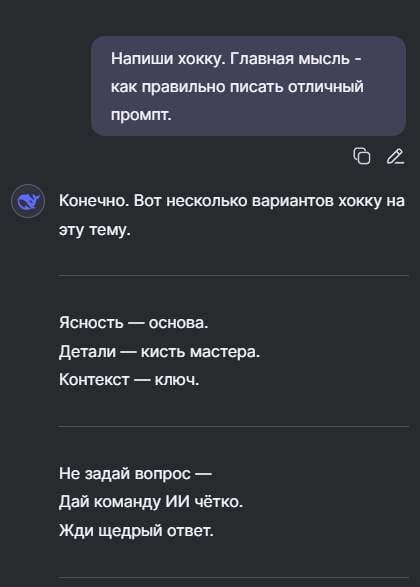Viewport: 420px width, 587px height.
Task: Click the line 'Контекст — ключ.'
Action: pyautogui.click(x=129, y=380)
